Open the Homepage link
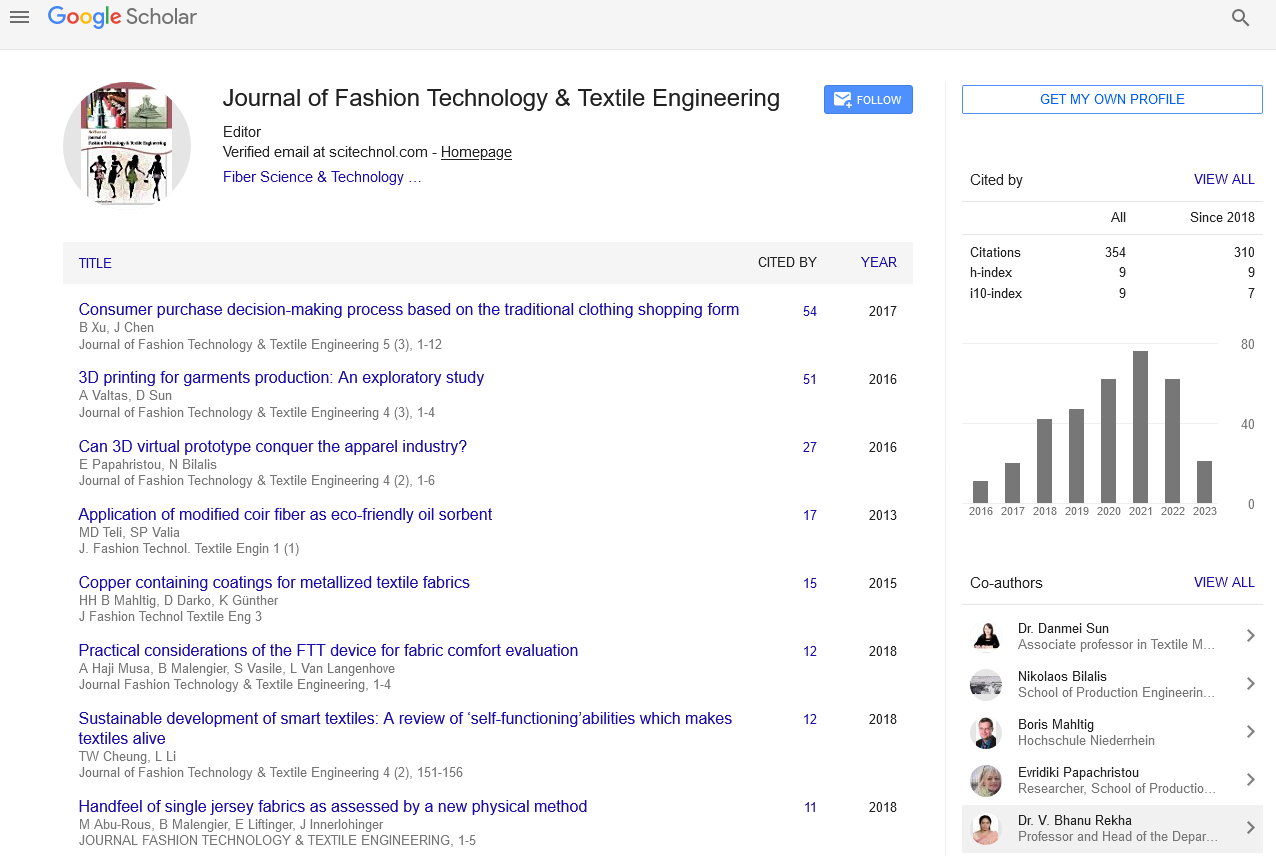The width and height of the screenshot is (1276, 856). pos(476,153)
